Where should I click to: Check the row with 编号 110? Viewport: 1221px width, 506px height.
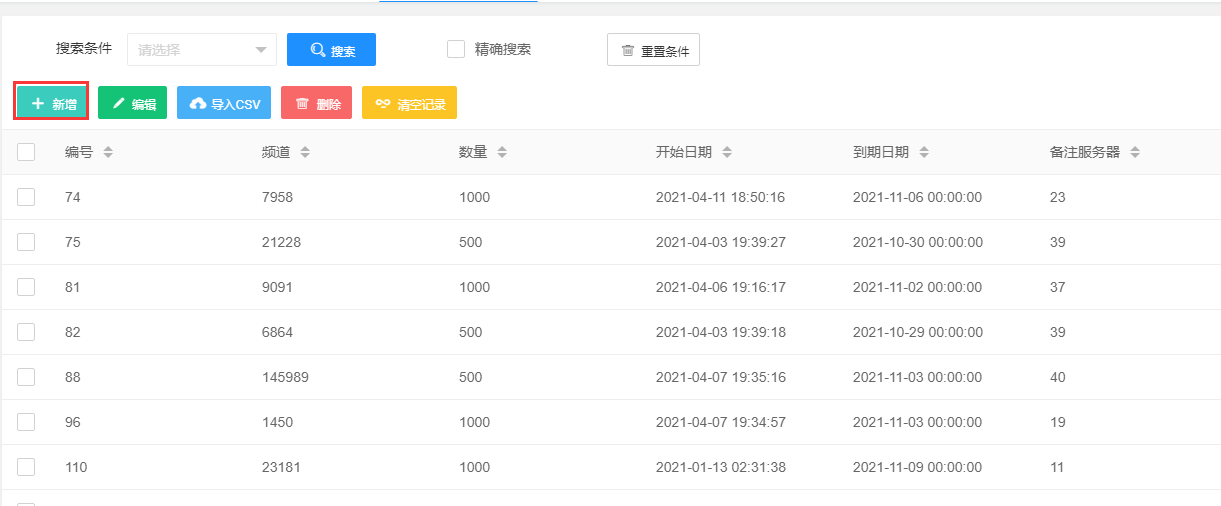click(x=26, y=467)
